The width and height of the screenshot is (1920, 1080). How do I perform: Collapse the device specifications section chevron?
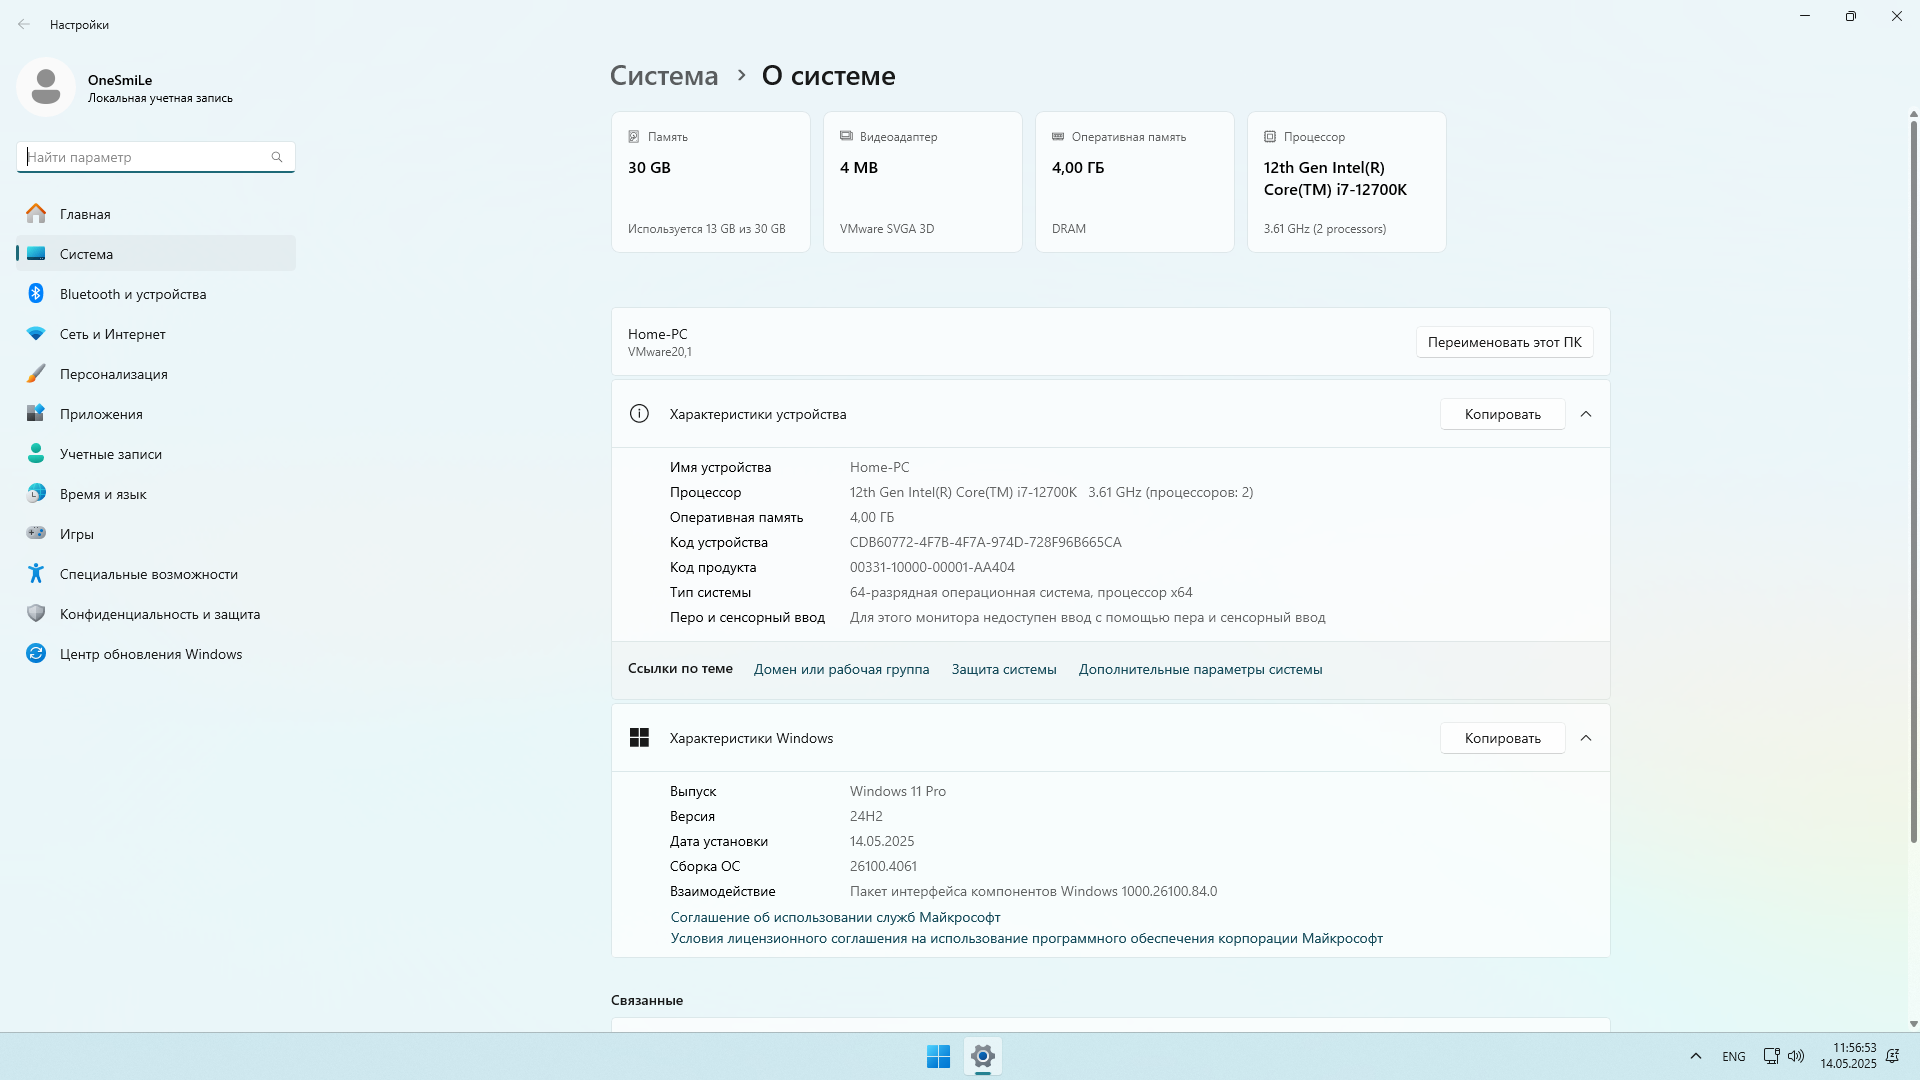[x=1586, y=414]
